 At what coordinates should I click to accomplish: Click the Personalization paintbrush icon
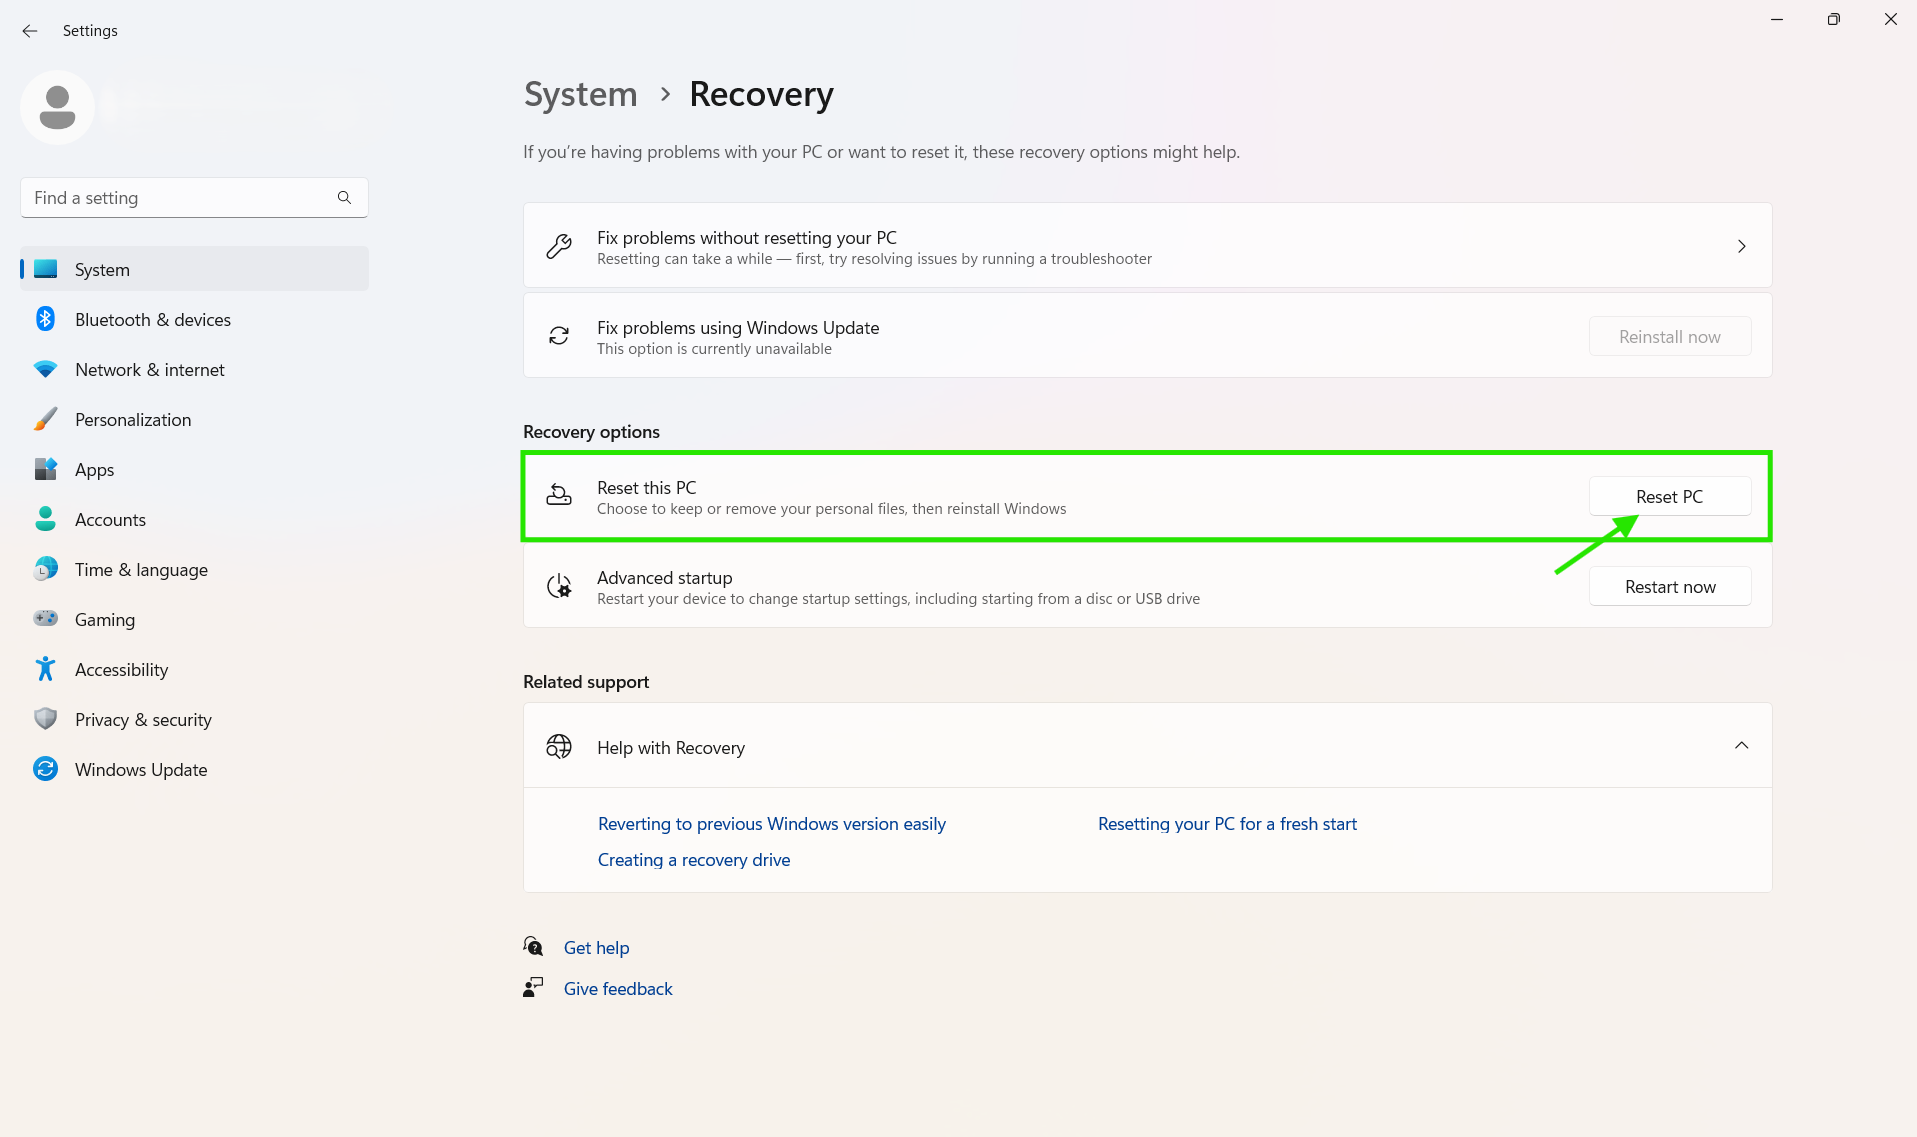[x=45, y=419]
